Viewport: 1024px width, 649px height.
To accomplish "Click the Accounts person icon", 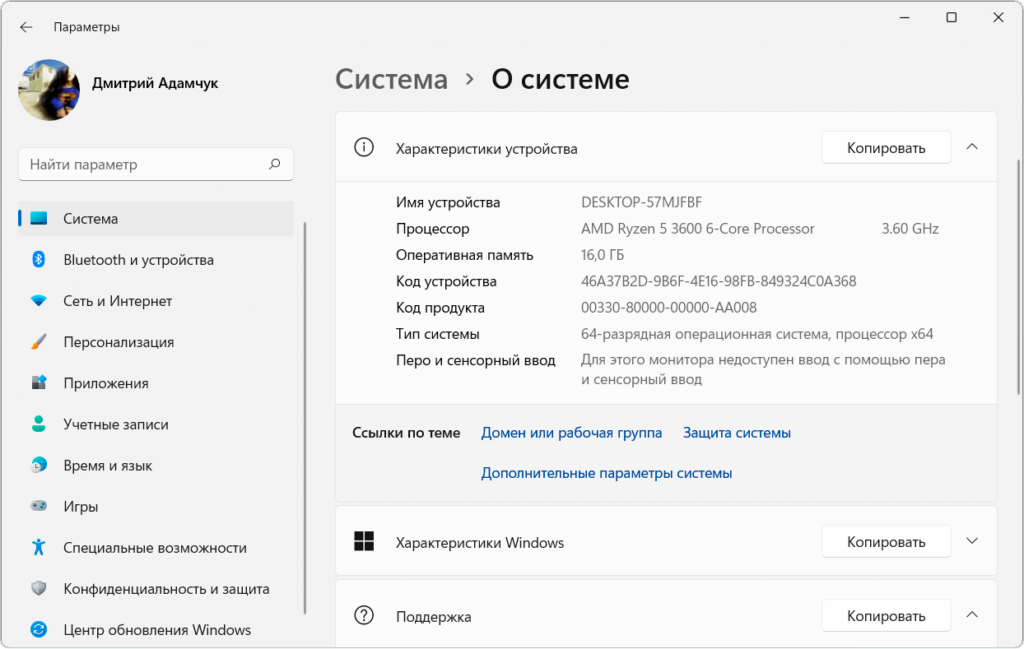I will coord(39,424).
